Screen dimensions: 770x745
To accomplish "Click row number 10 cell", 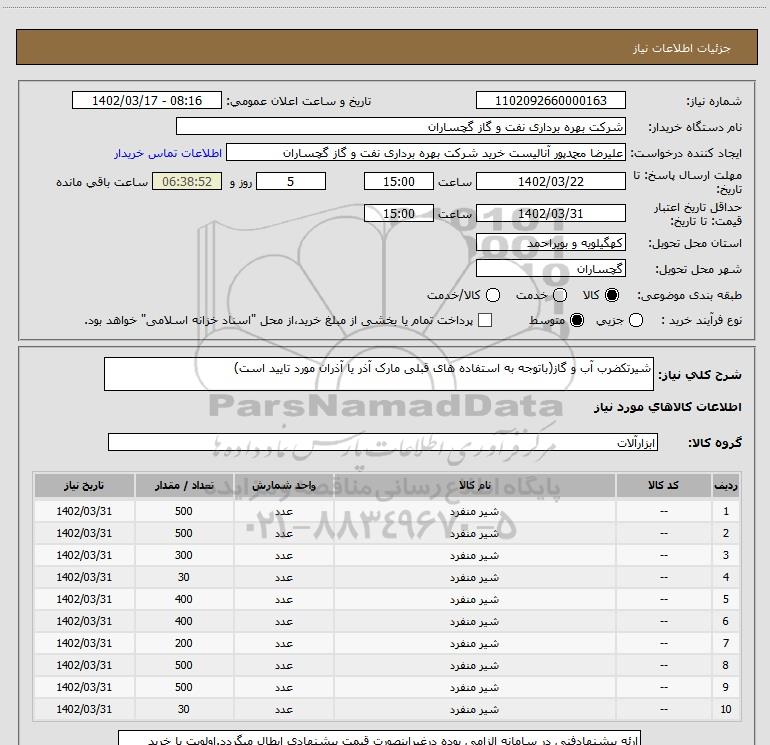I will point(726,709).
